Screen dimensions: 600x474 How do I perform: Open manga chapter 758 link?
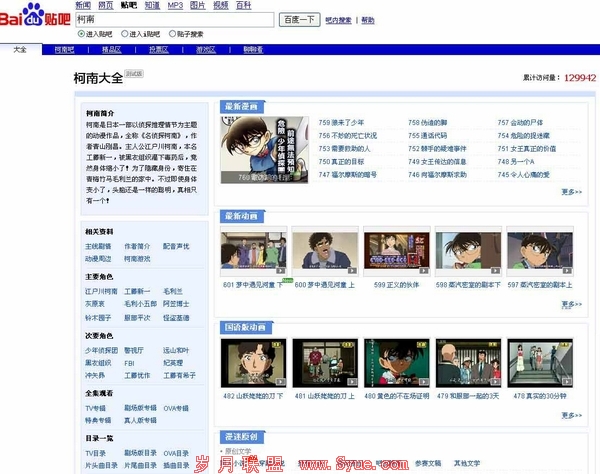click(427, 123)
